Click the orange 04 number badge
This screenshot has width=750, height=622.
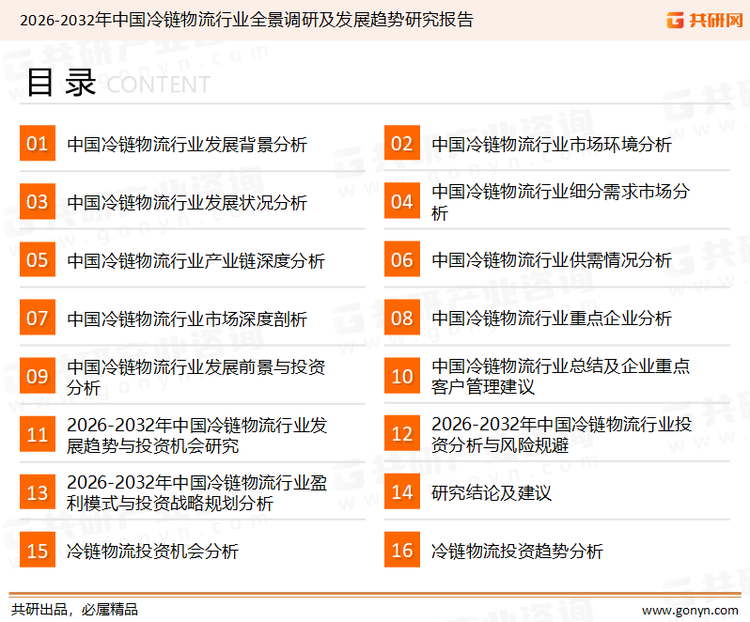coord(402,201)
